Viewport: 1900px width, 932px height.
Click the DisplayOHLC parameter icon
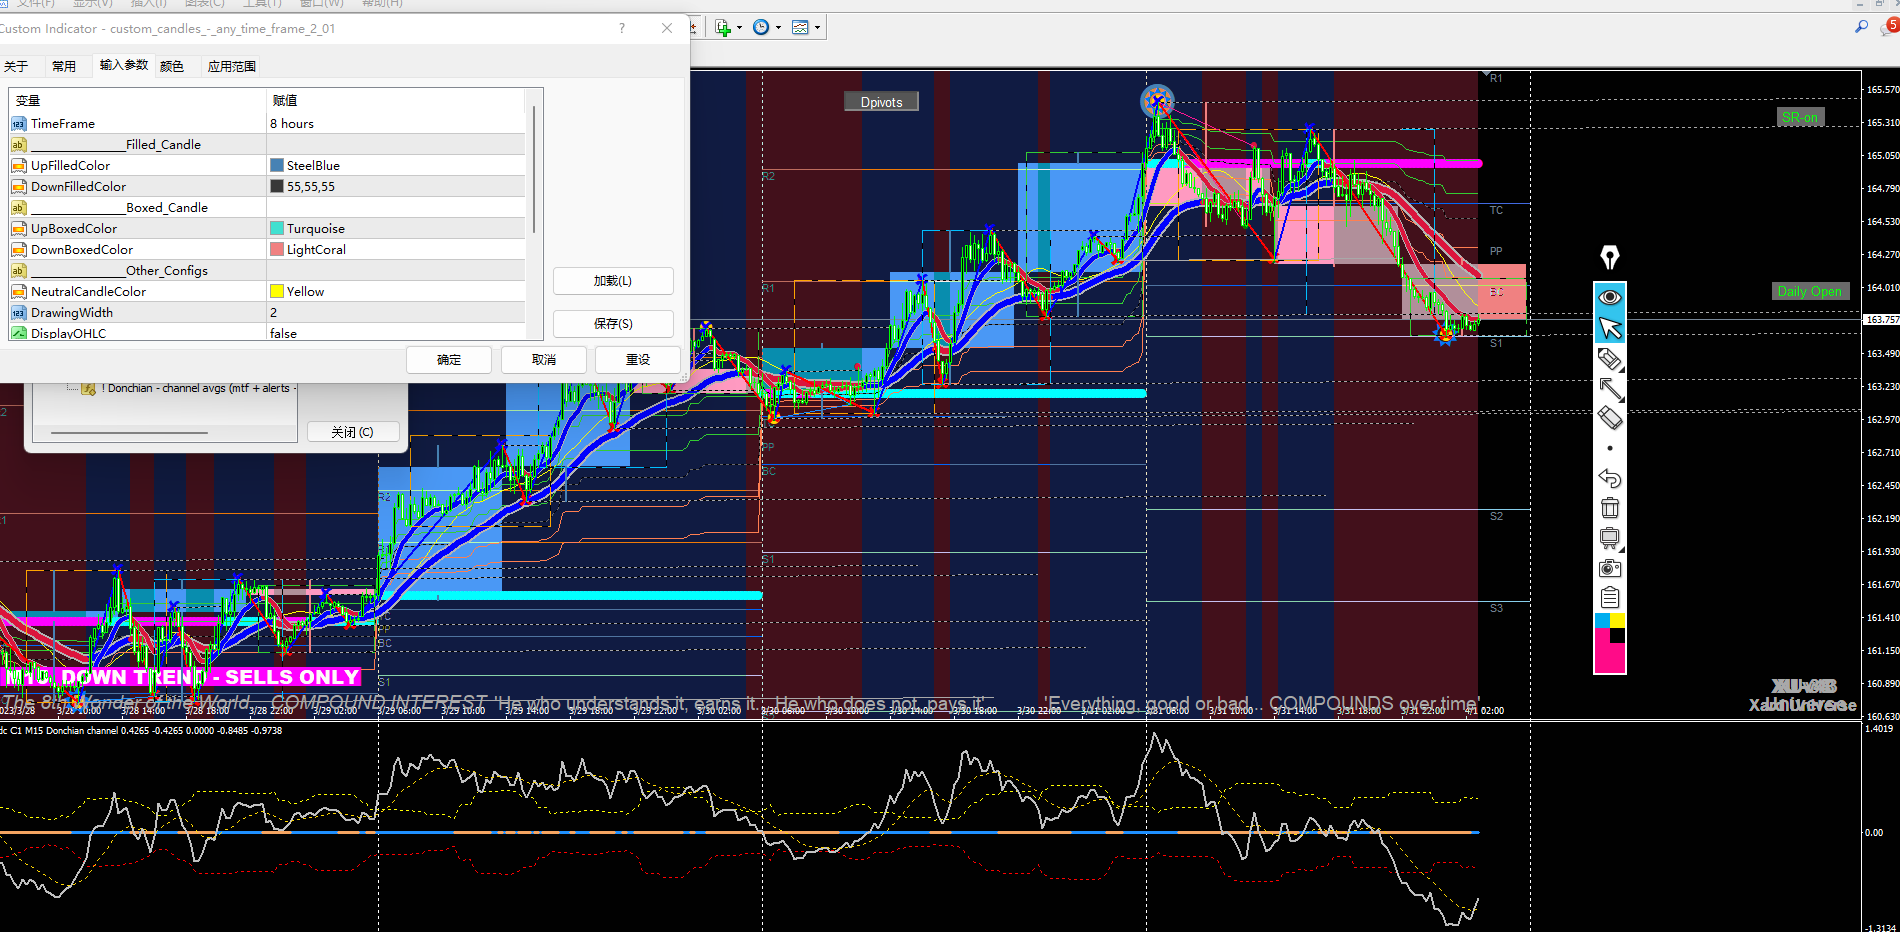point(19,333)
